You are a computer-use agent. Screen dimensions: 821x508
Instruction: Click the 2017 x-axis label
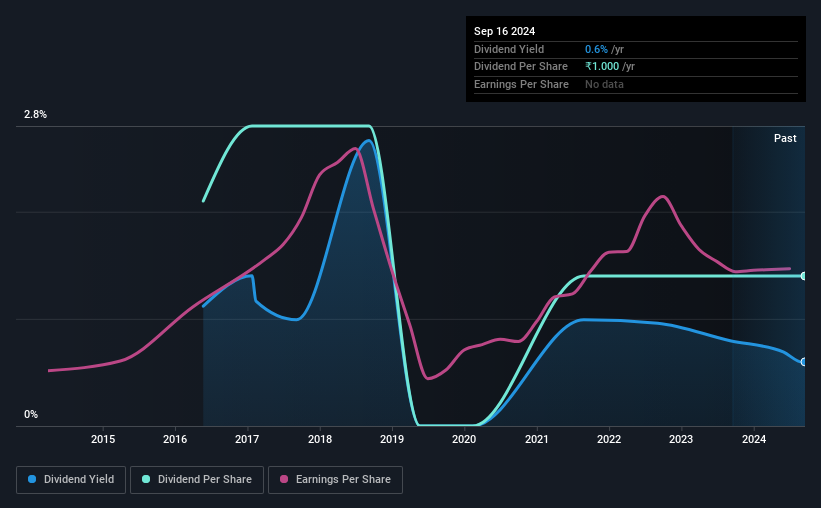click(x=247, y=439)
